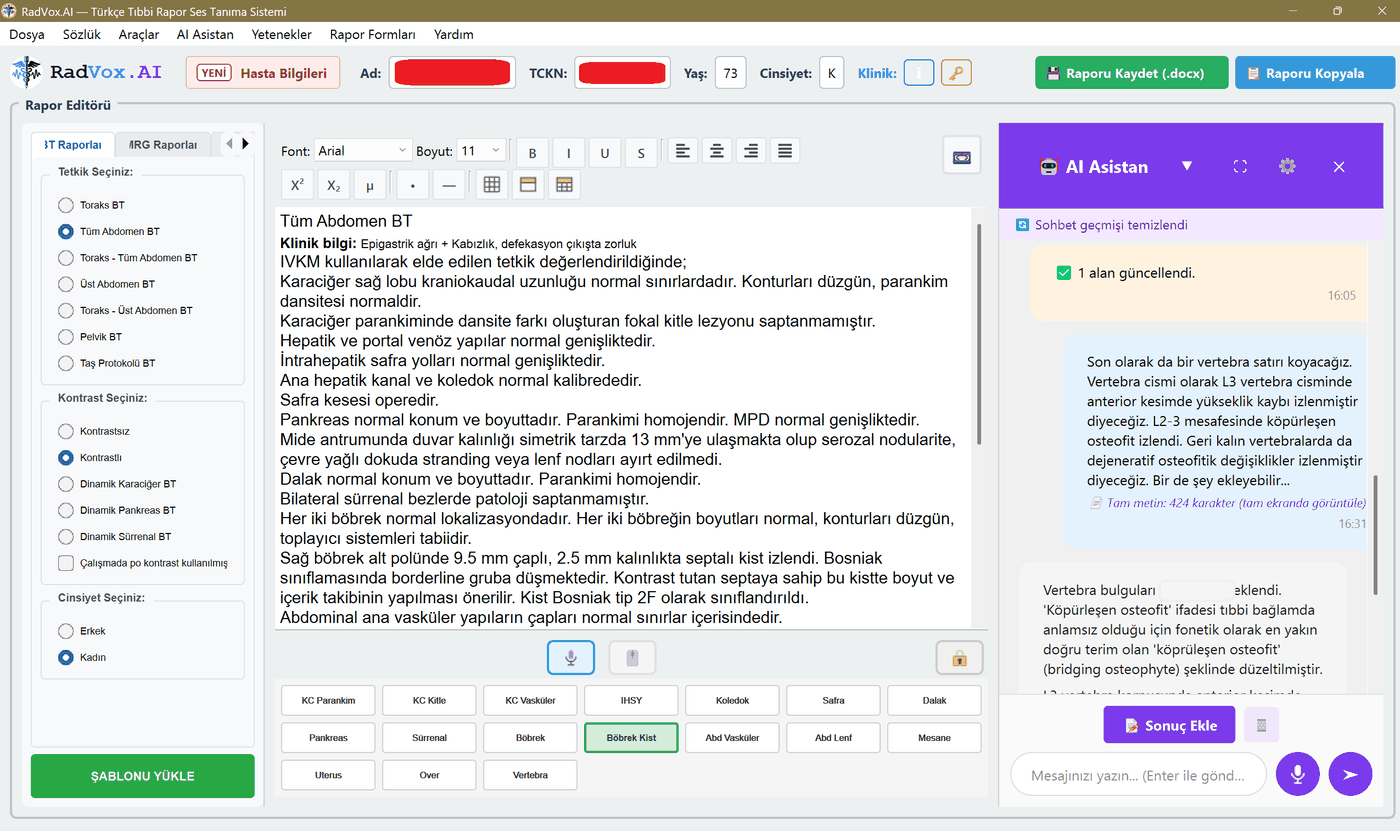Open the Sözlük menu
Image resolution: width=1400 pixels, height=831 pixels.
pos(82,34)
